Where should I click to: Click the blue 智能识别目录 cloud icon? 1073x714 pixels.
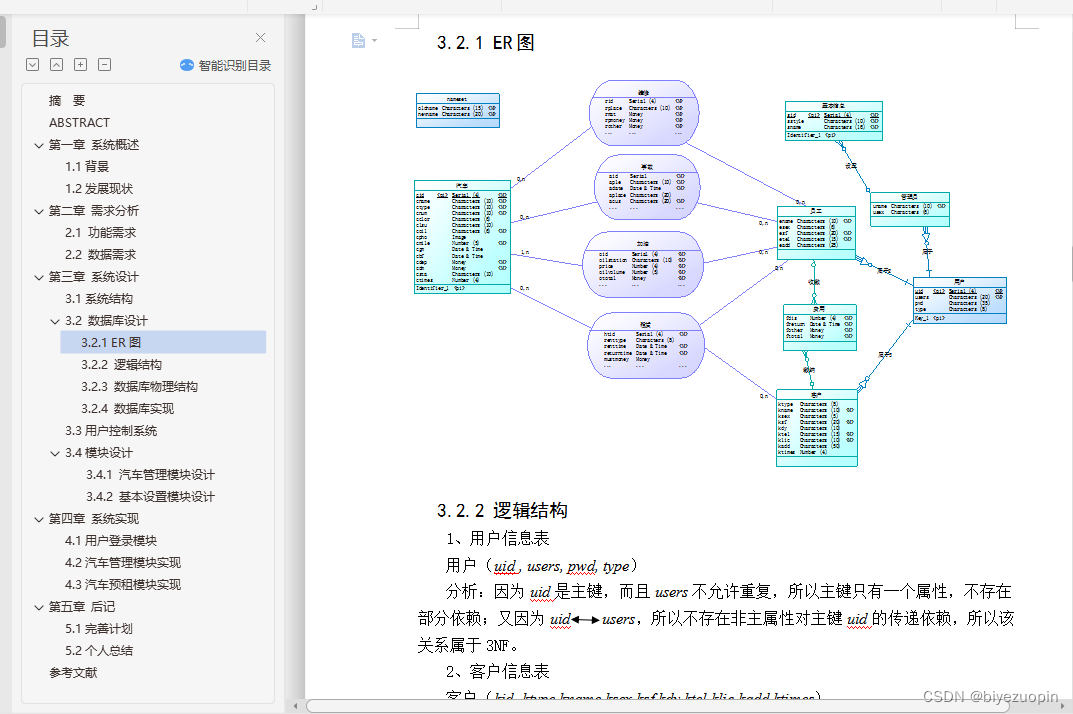click(187, 66)
